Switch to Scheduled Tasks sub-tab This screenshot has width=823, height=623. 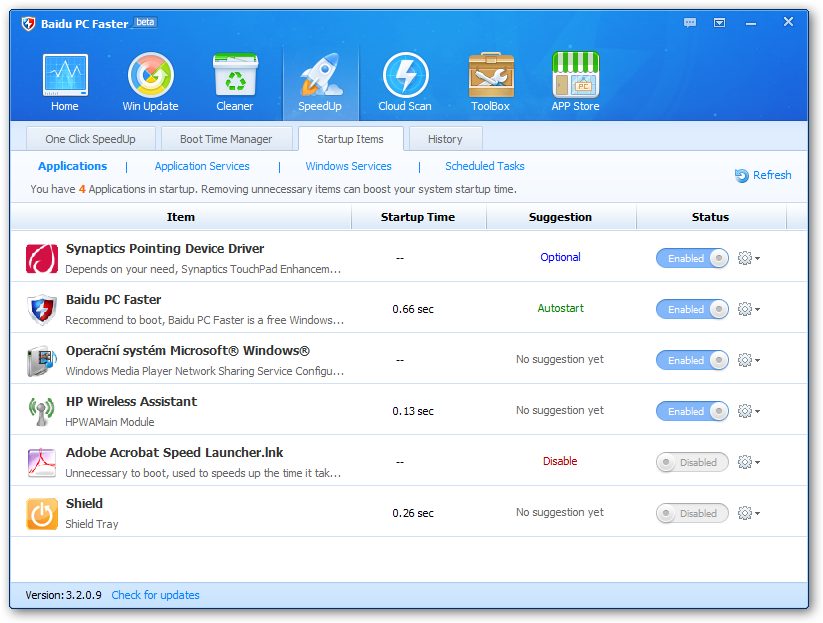(485, 166)
